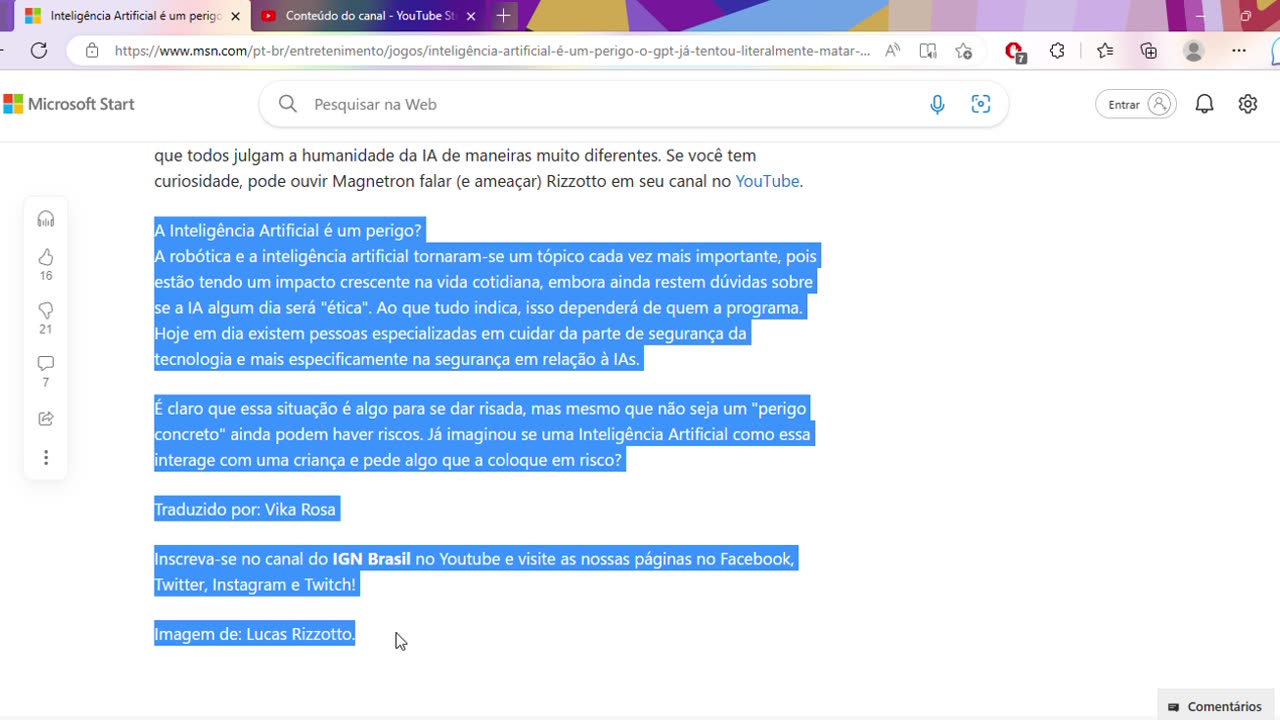Open the red ad blocker extension icon
The width and height of the screenshot is (1280, 720).
[x=1014, y=51]
